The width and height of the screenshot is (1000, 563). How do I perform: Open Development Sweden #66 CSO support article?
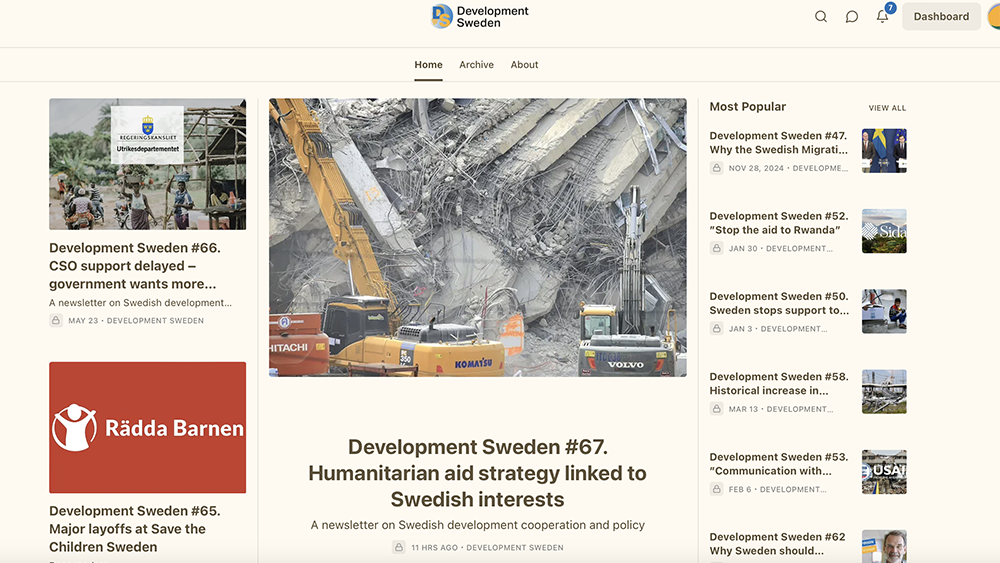(135, 266)
